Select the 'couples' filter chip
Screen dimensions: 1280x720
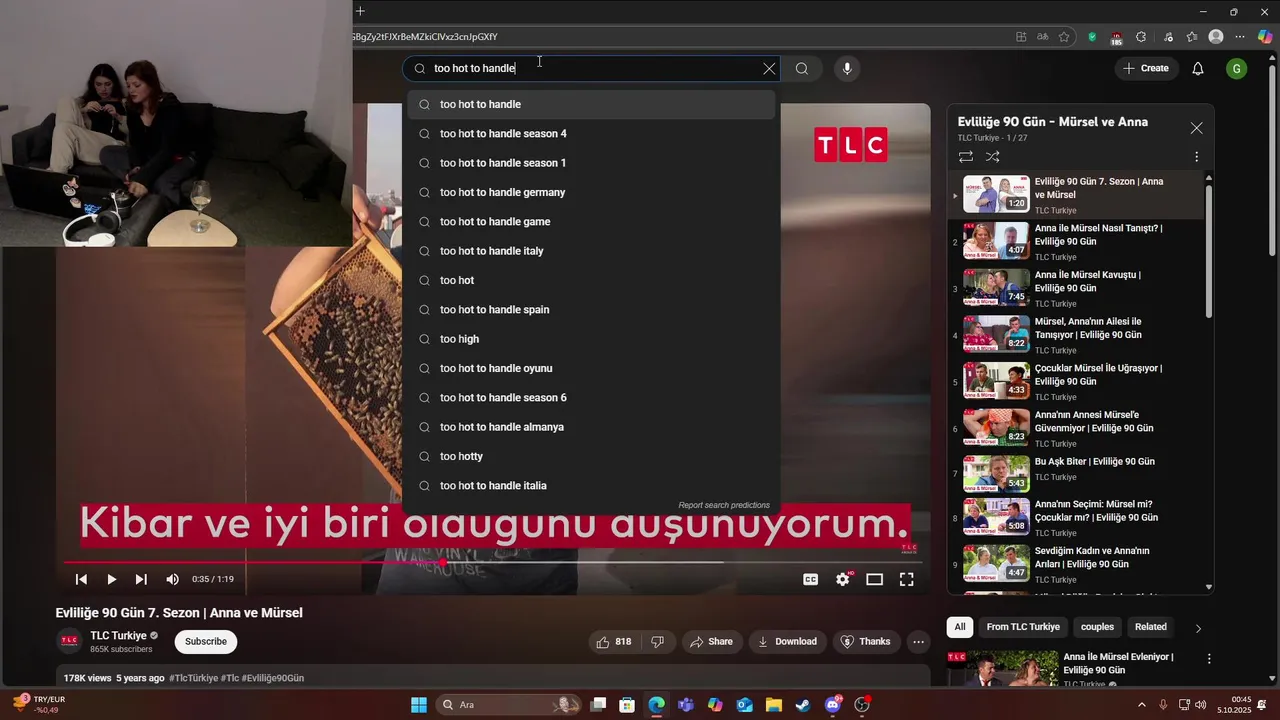(x=1097, y=627)
